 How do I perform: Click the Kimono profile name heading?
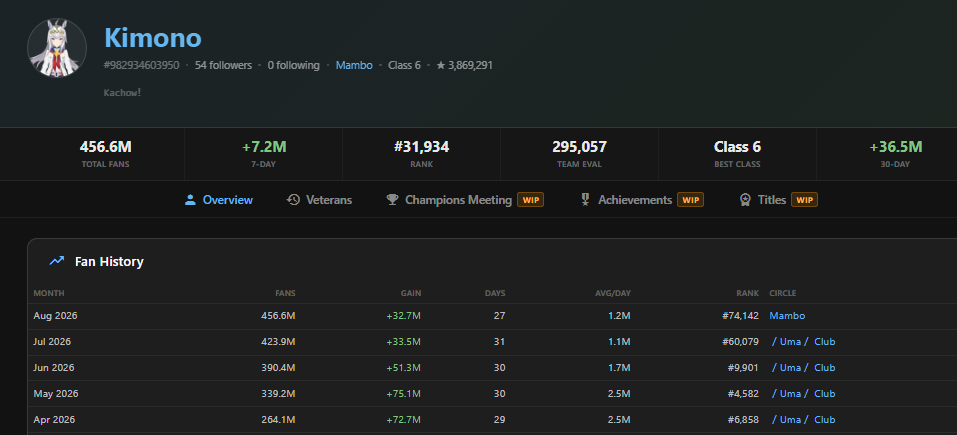[153, 37]
